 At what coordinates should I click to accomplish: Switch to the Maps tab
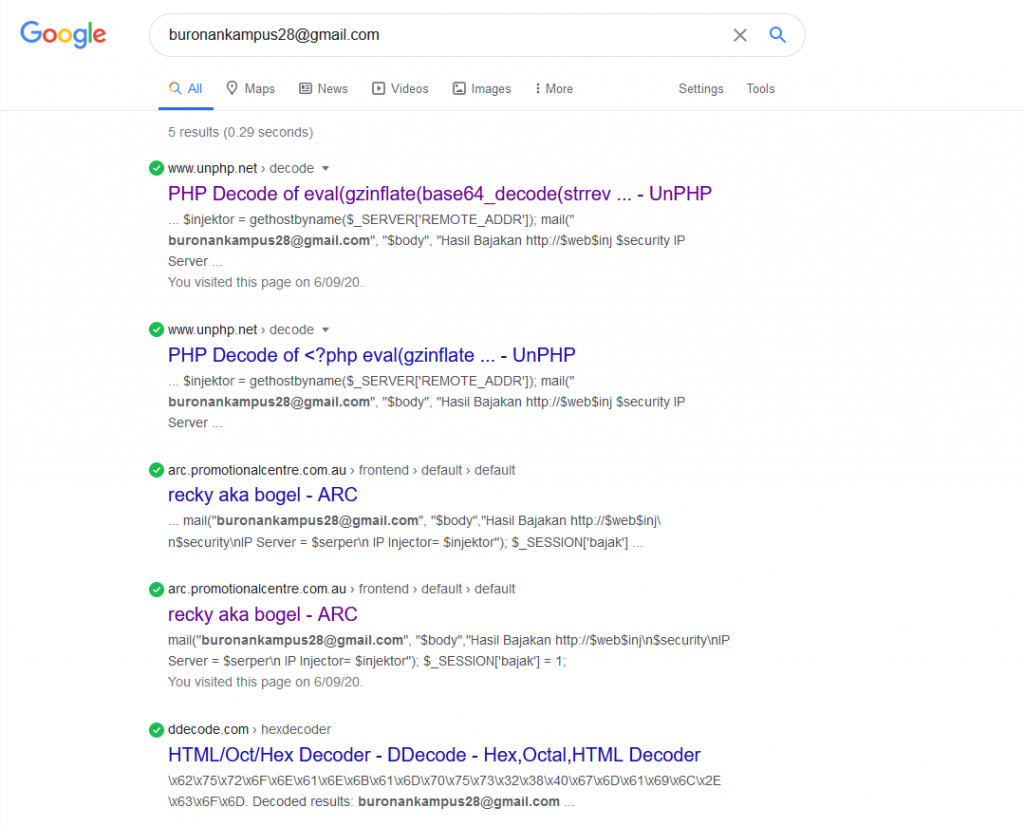(251, 89)
